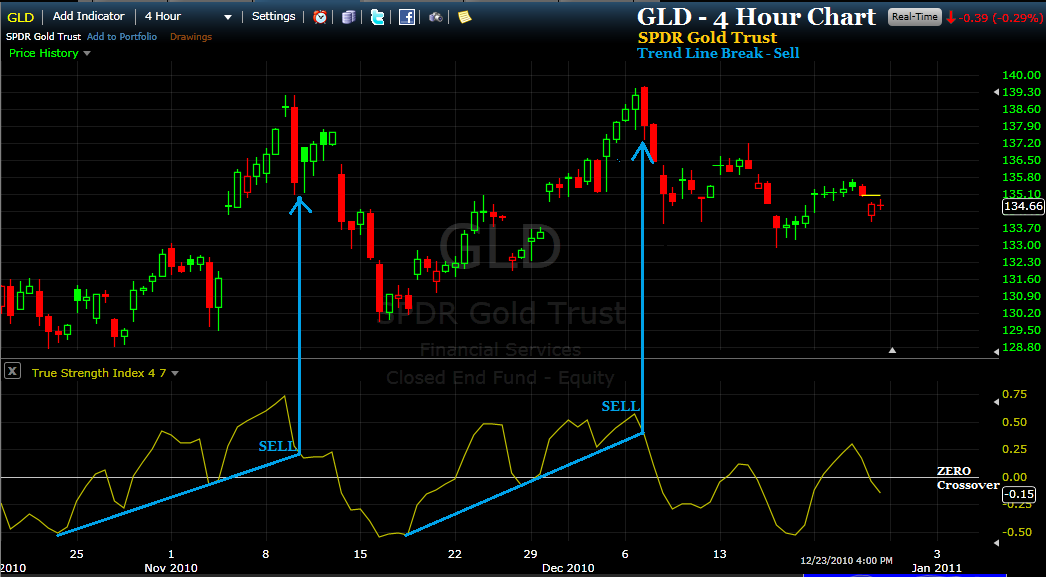Expand the True Strength Index 4 7 dropdown

coord(175,374)
